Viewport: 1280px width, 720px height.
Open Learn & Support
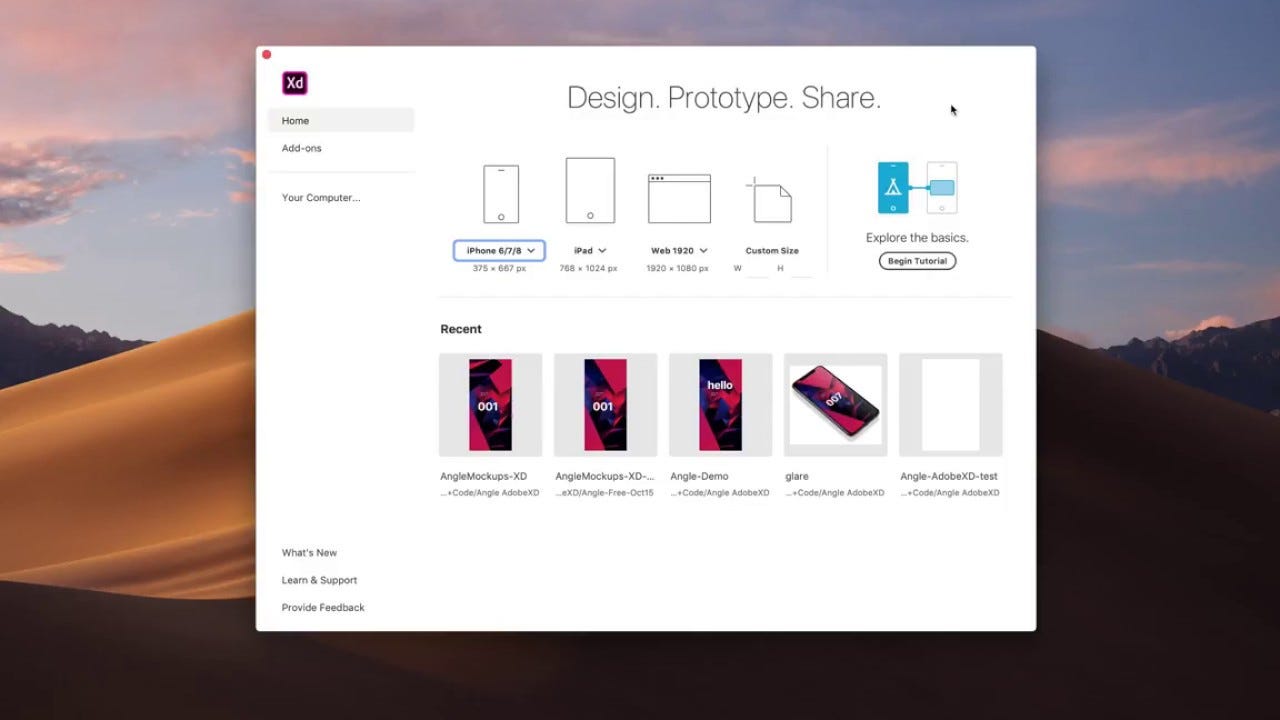(319, 580)
